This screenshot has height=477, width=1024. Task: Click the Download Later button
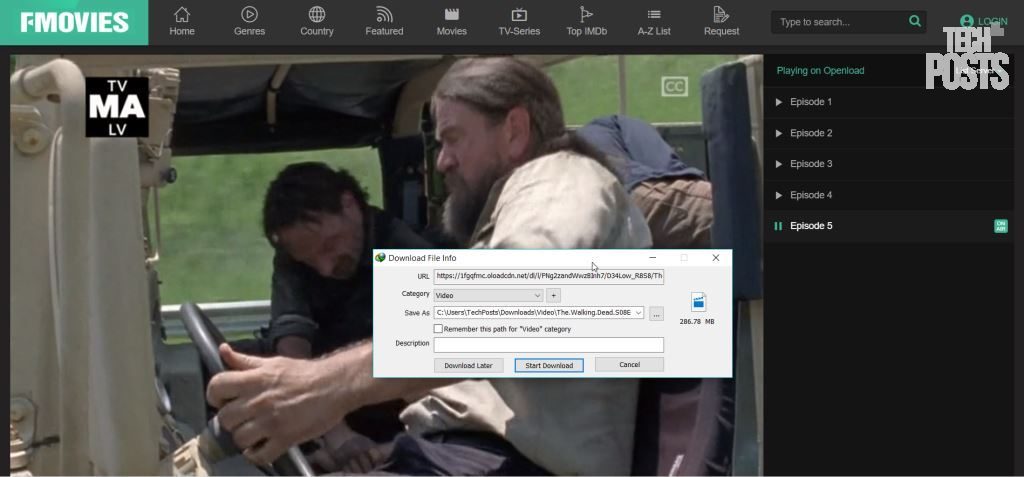468,365
